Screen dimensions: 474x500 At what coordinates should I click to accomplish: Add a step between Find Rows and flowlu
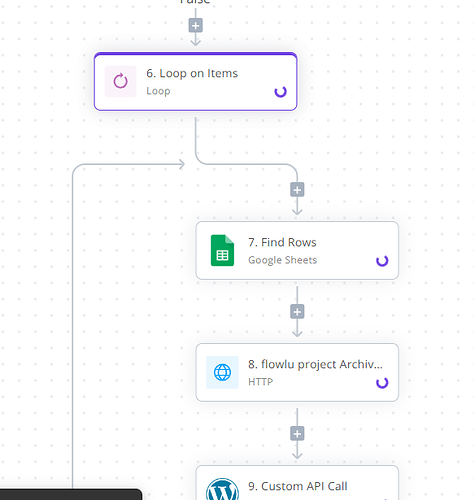pos(297,312)
